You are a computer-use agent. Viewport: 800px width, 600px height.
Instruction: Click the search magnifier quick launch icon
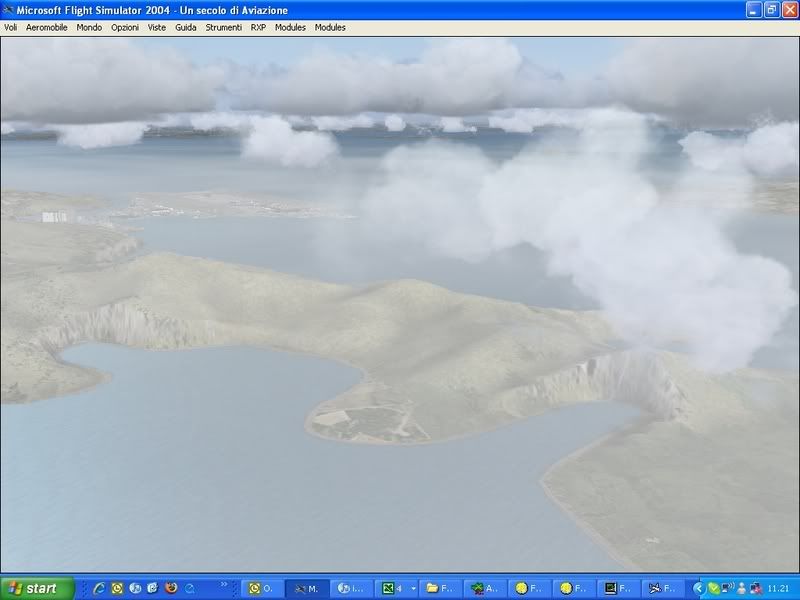(189, 588)
